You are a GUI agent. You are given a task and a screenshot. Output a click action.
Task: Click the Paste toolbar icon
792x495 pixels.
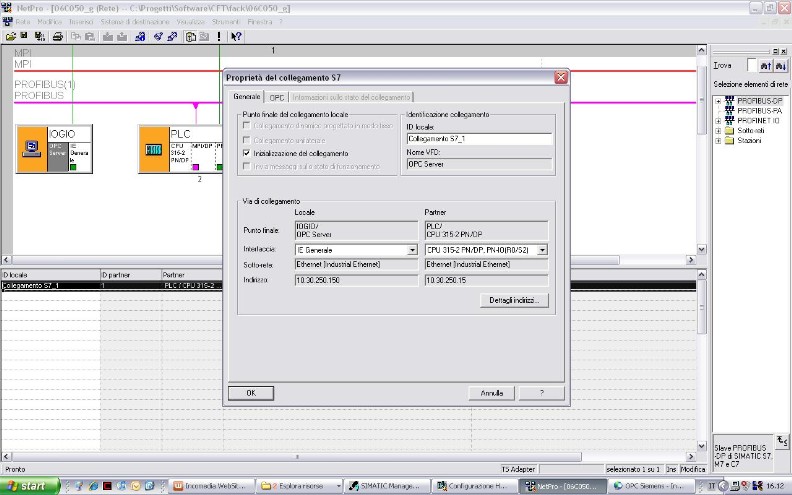pos(90,36)
